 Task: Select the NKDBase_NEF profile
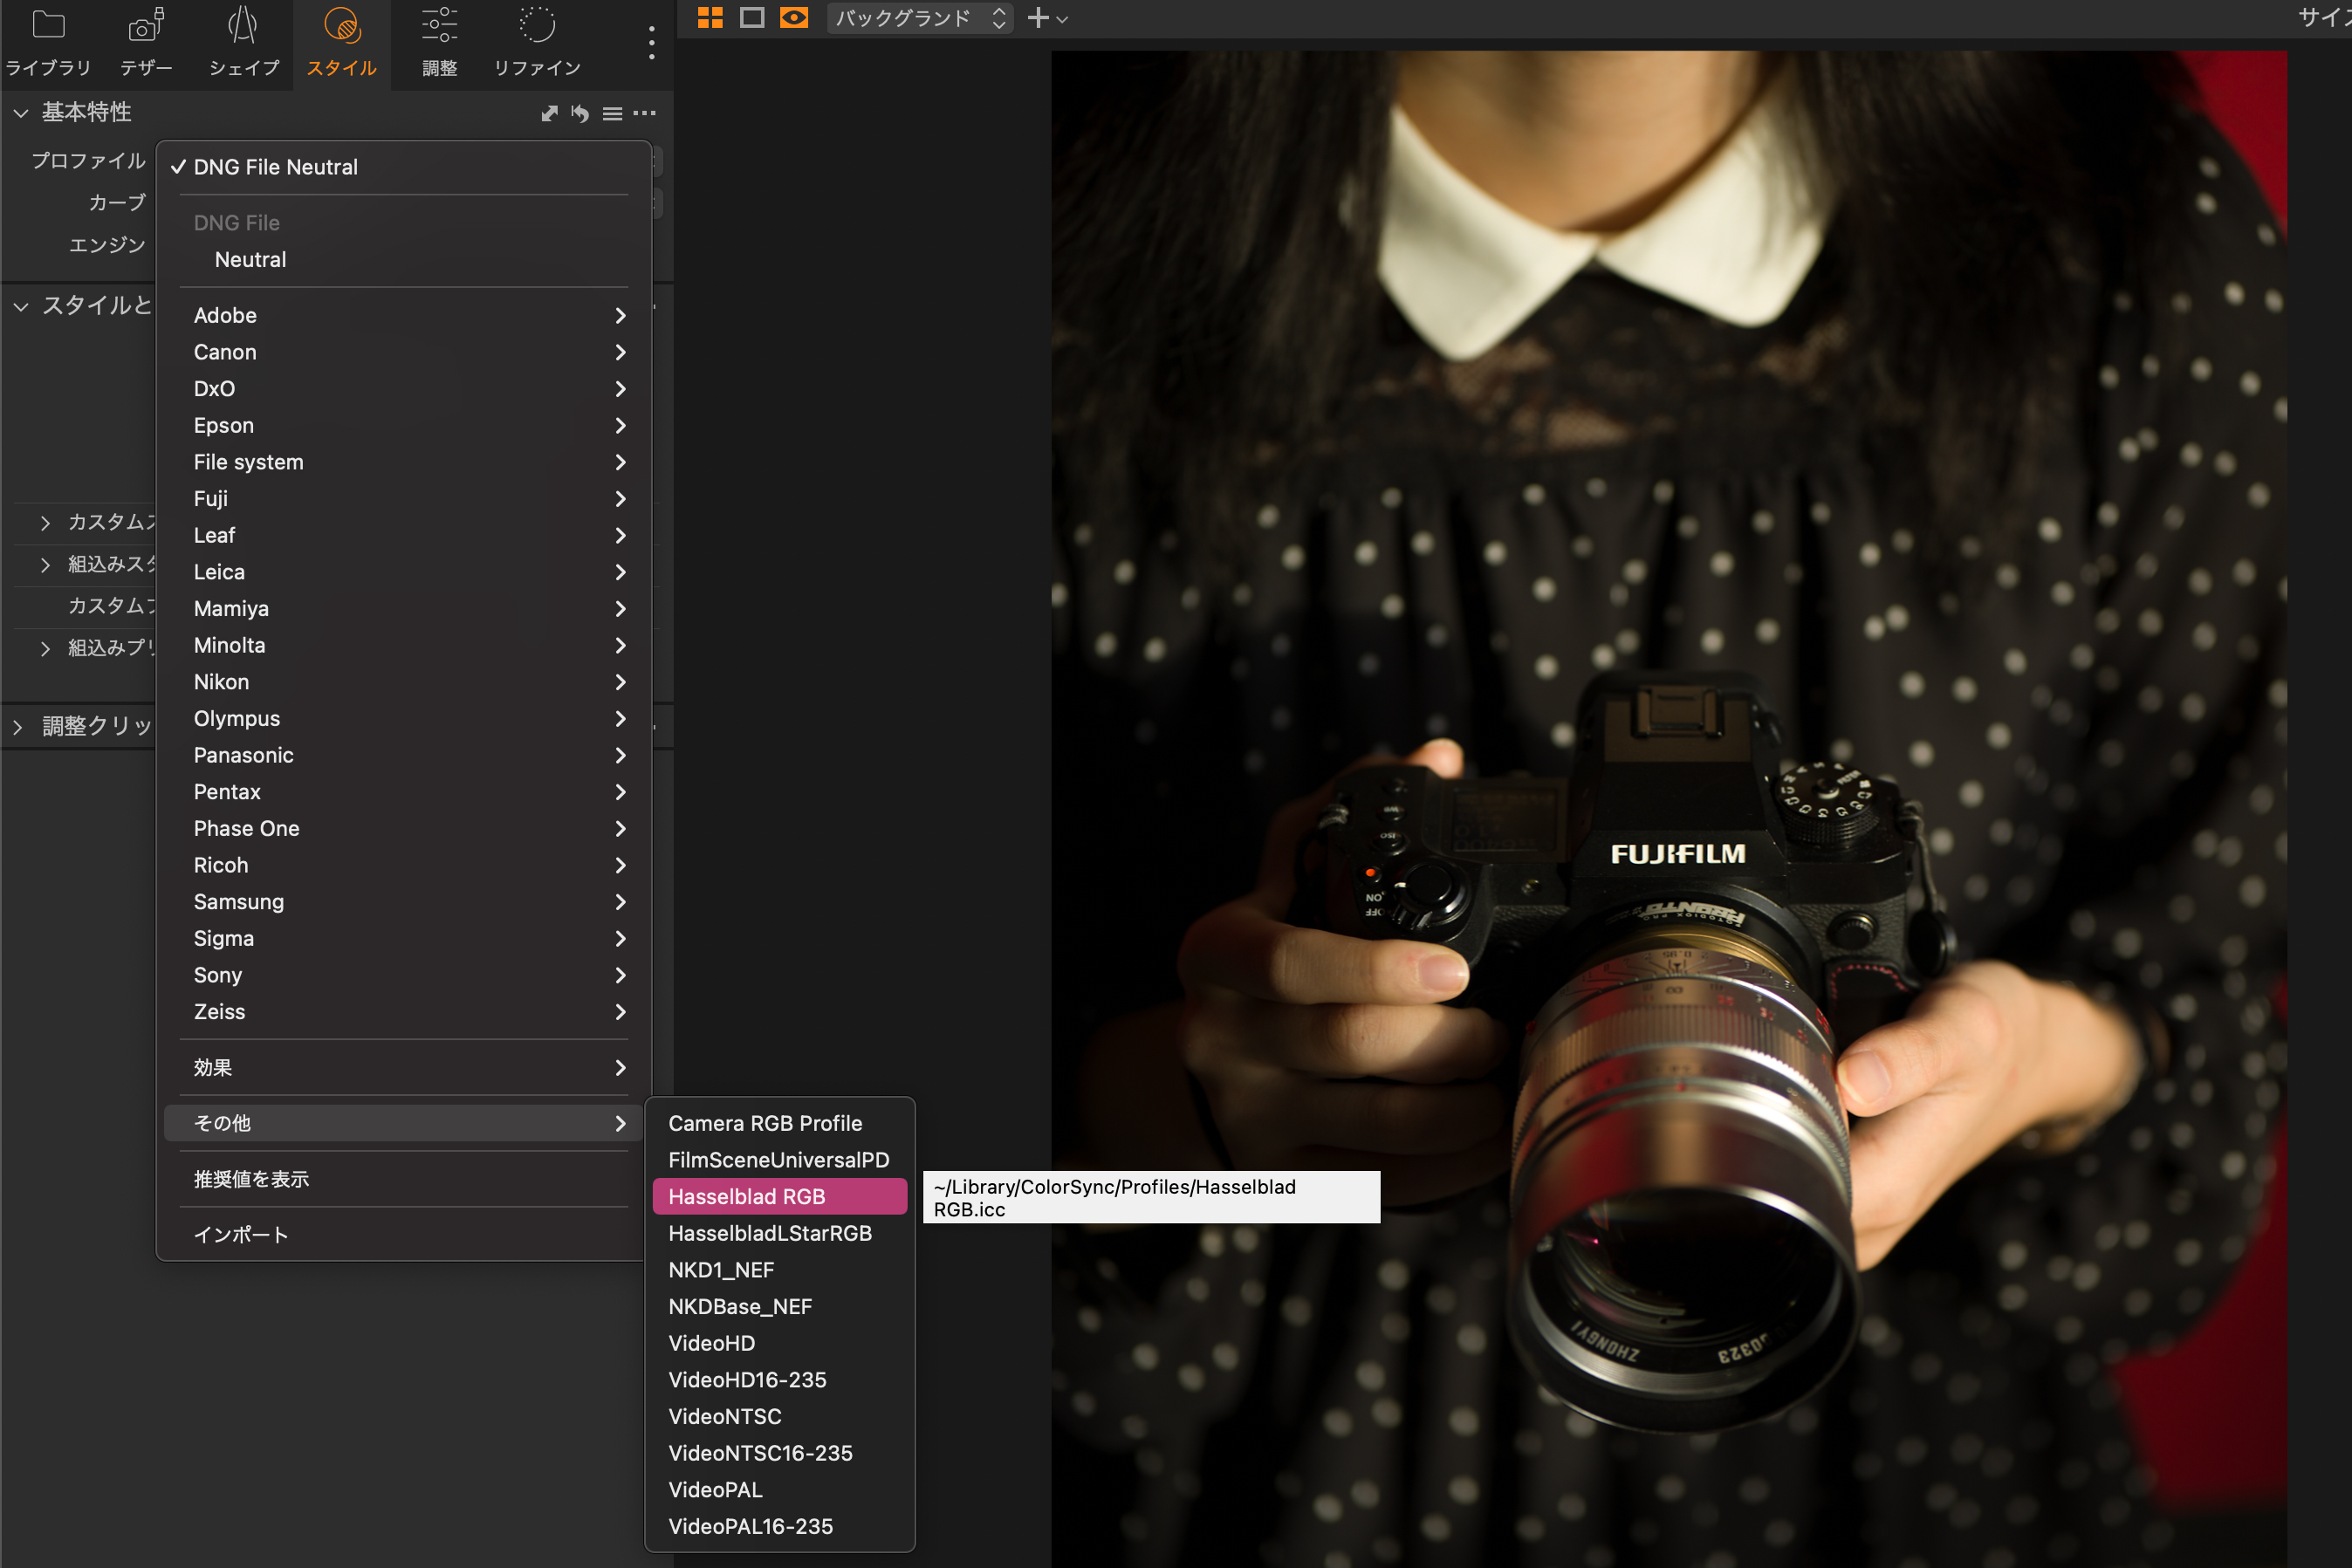780,1307
